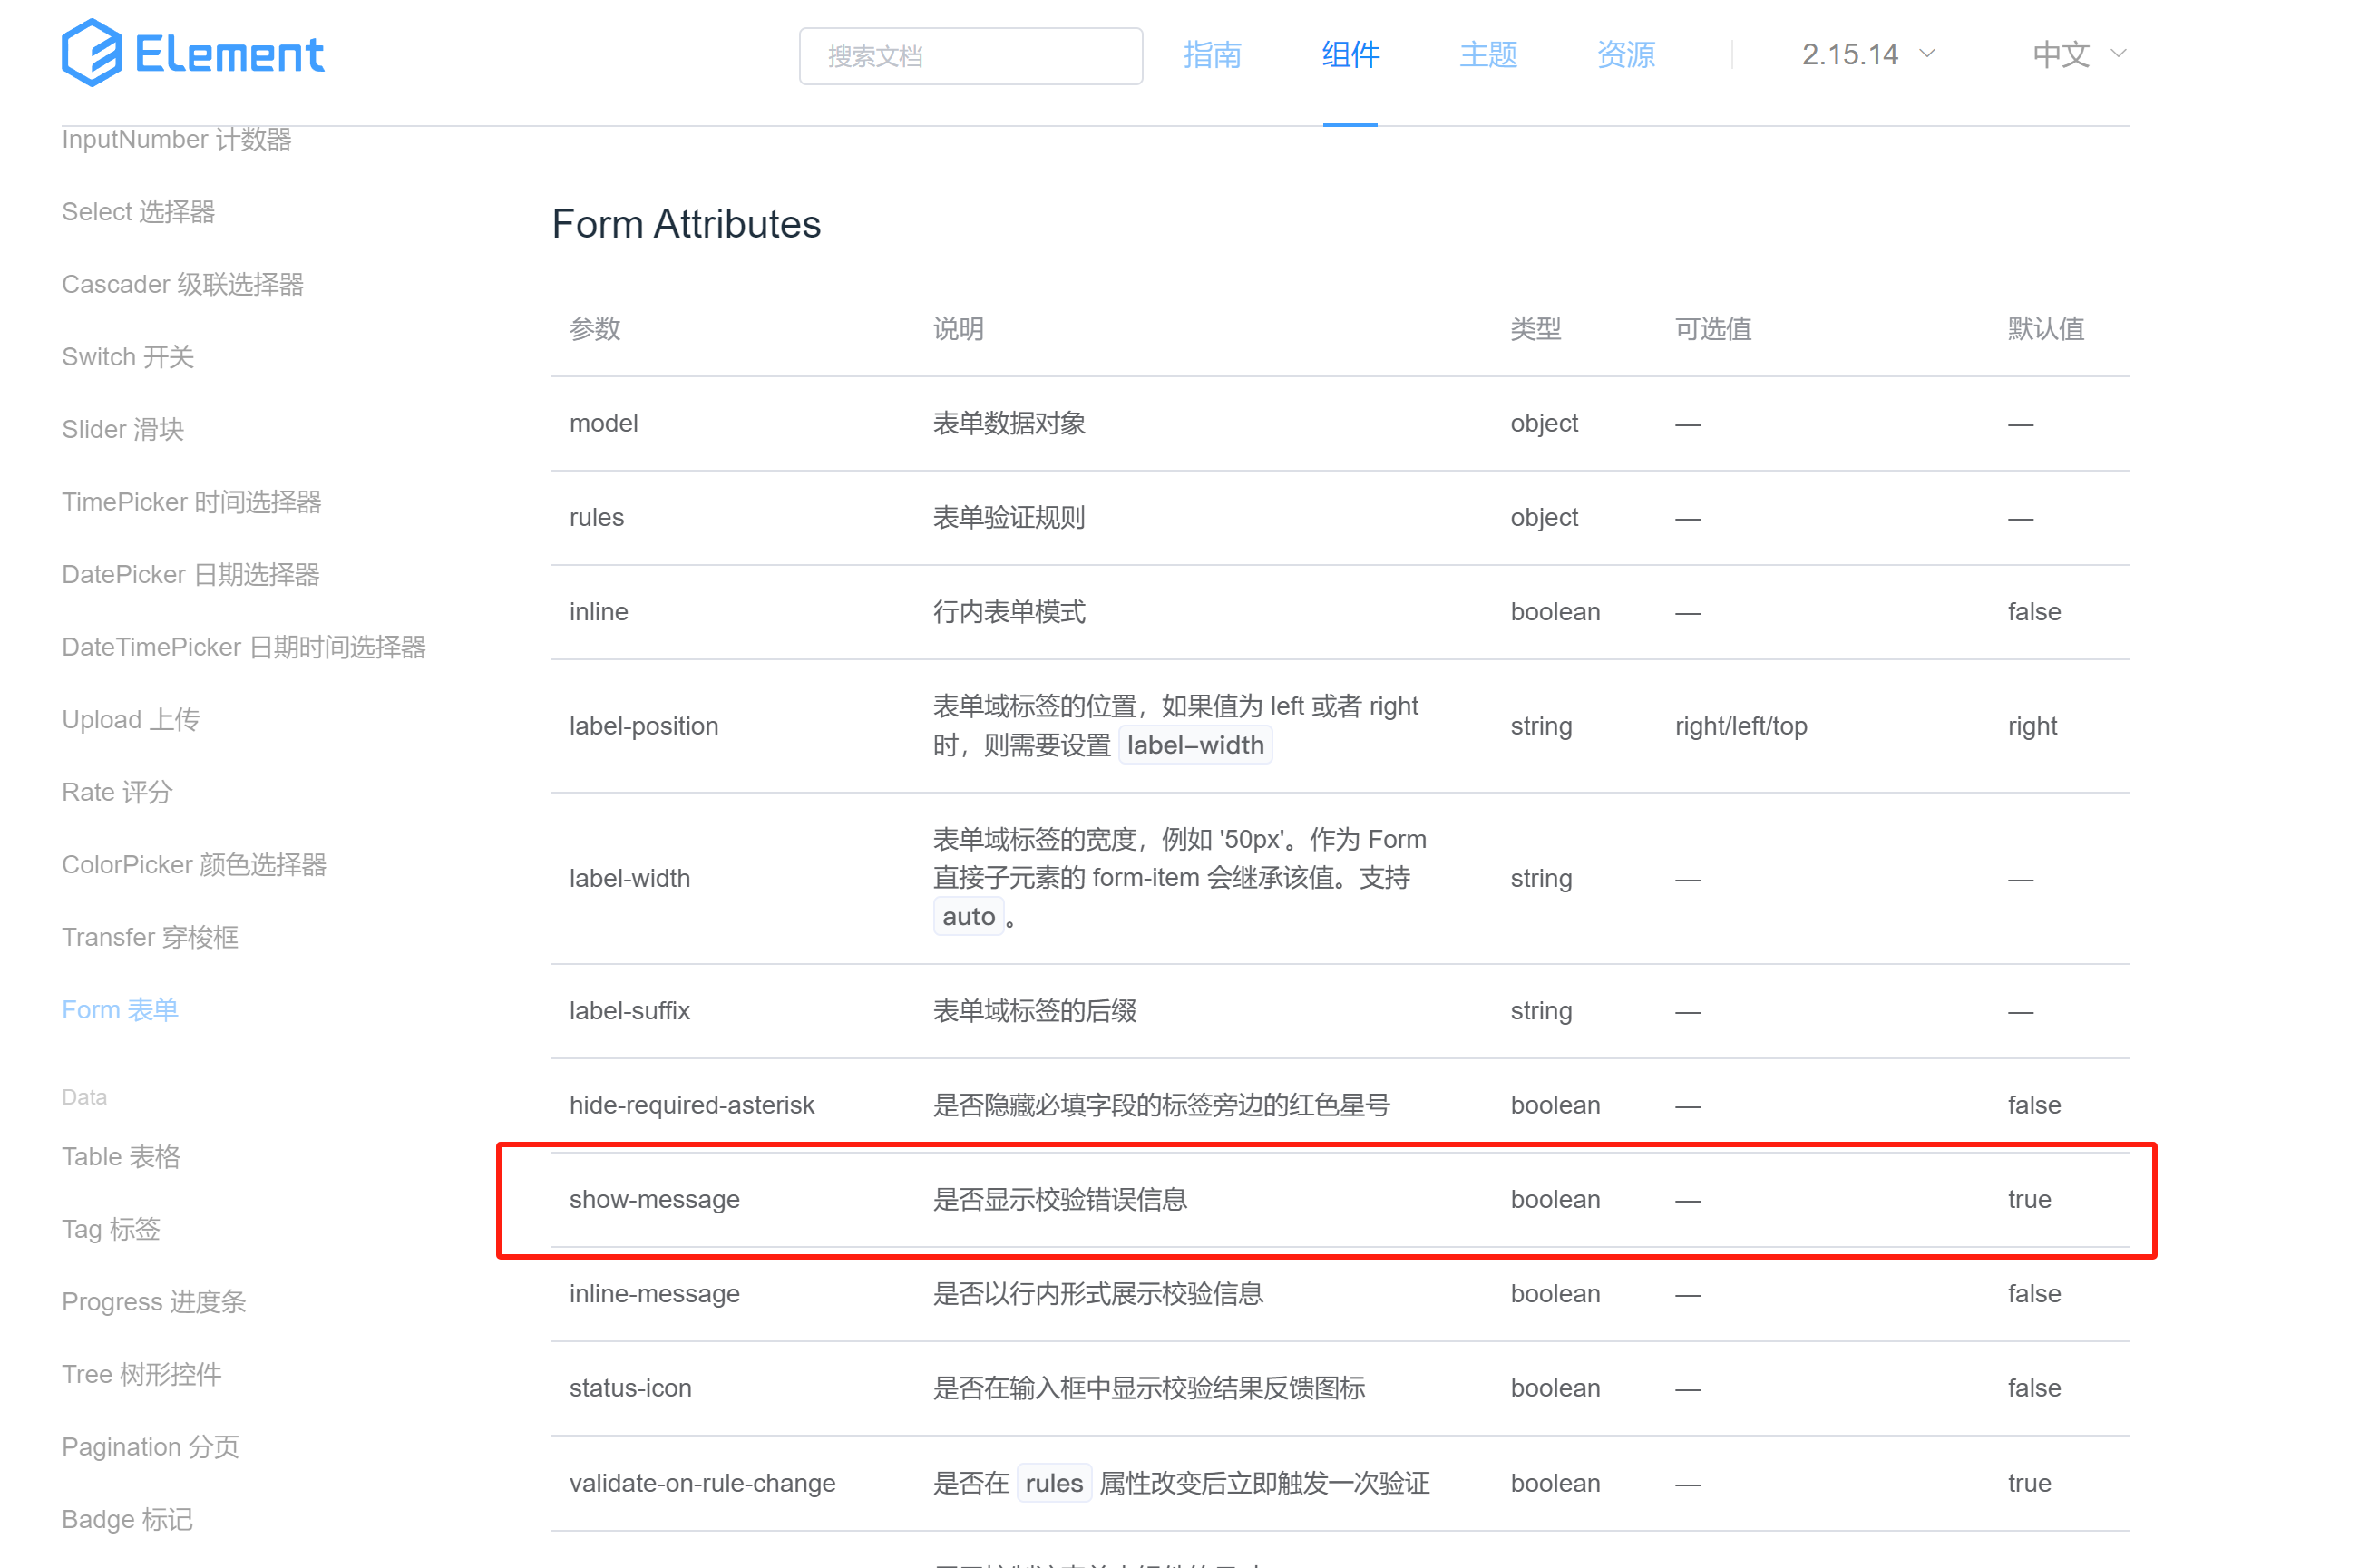
Task: Switch to the 主题 tab
Action: point(1487,55)
